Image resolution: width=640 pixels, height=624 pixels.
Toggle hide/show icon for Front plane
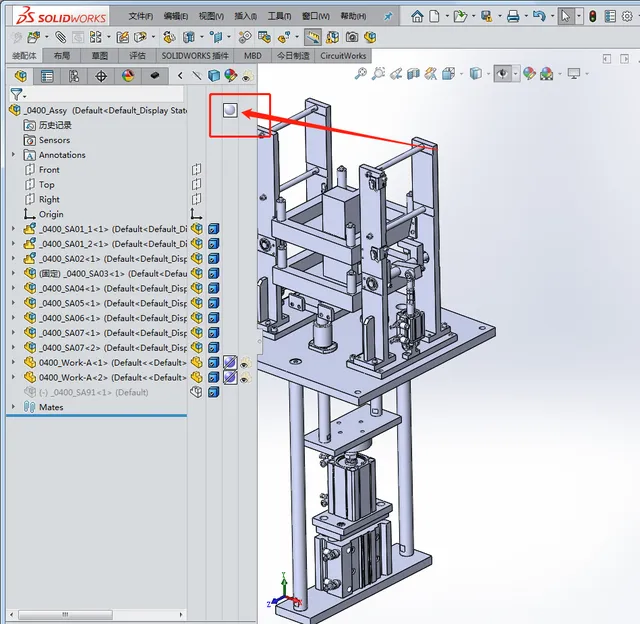pos(196,169)
